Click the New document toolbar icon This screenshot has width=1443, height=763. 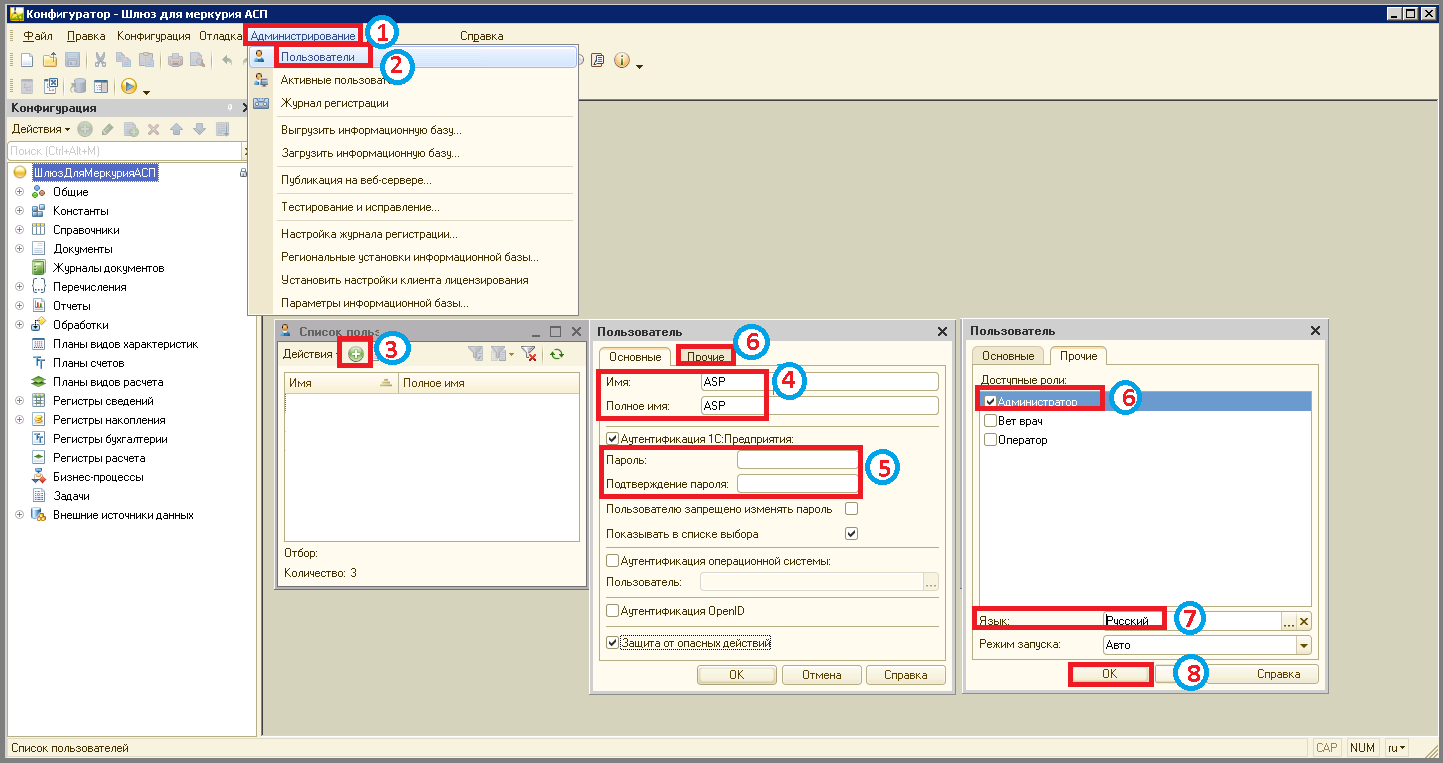pyautogui.click(x=27, y=60)
